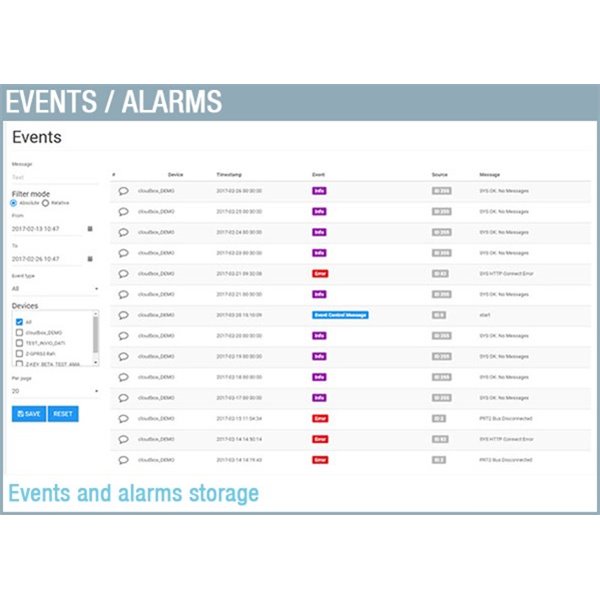Click comment icon of the Event Control Message row
The height and width of the screenshot is (600, 600).
click(x=123, y=315)
